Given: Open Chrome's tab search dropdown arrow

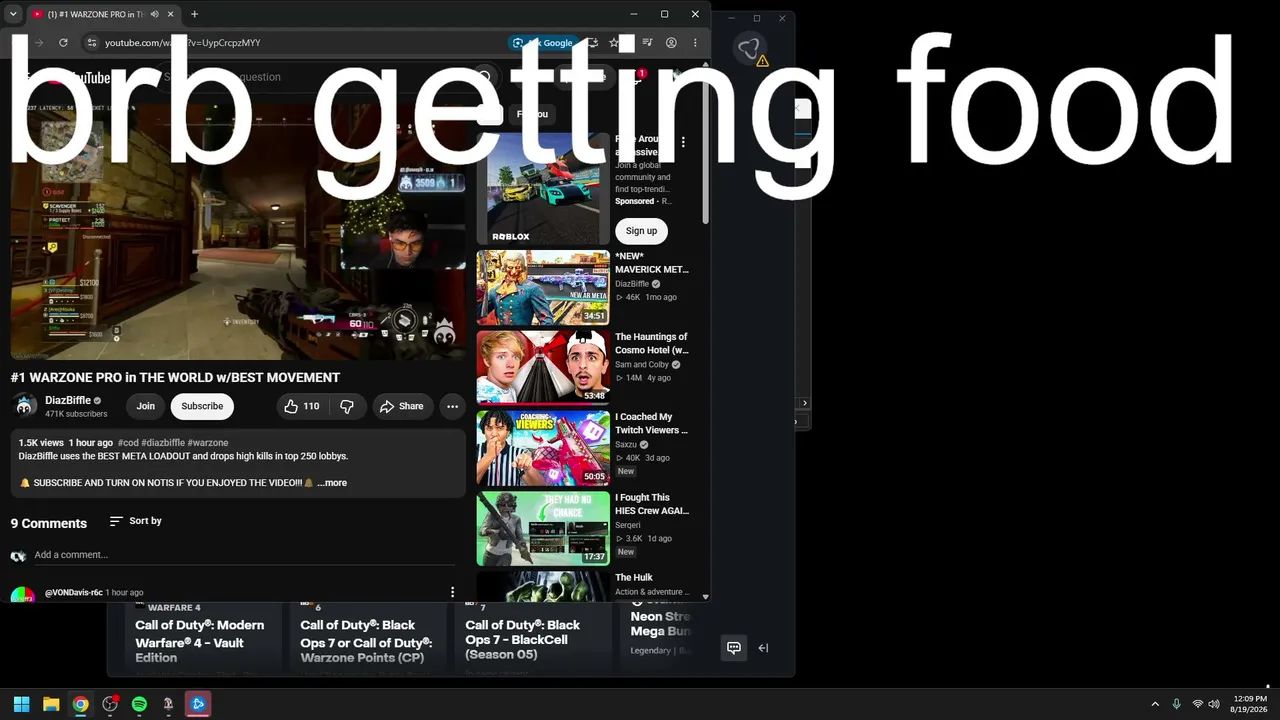Looking at the screenshot, I should 13,14.
